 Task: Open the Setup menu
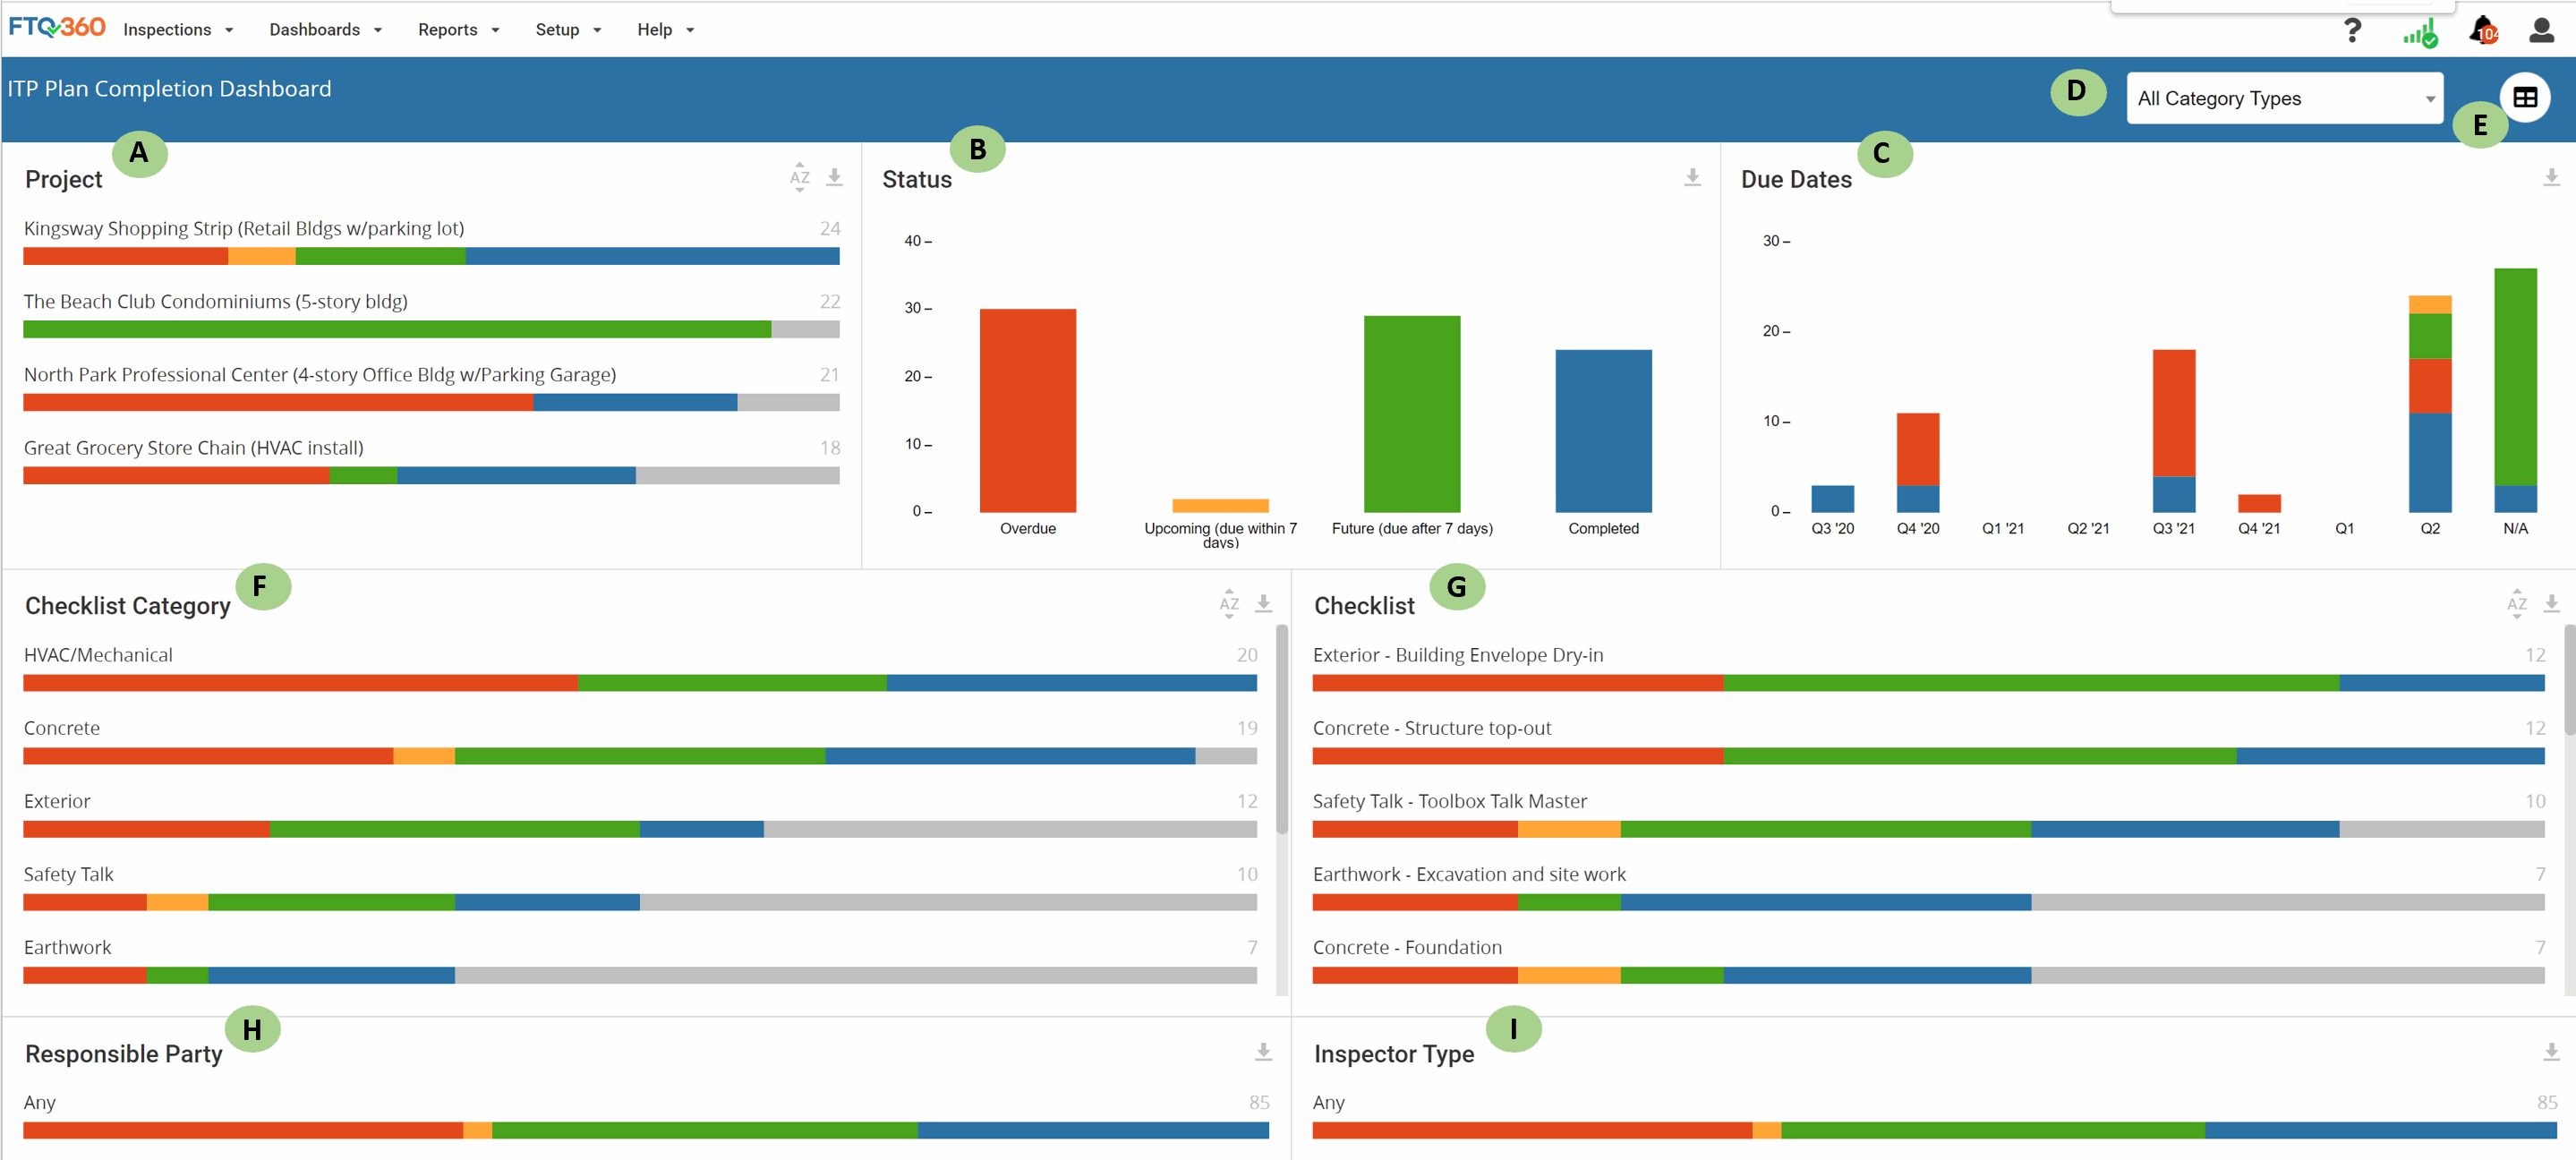568,30
